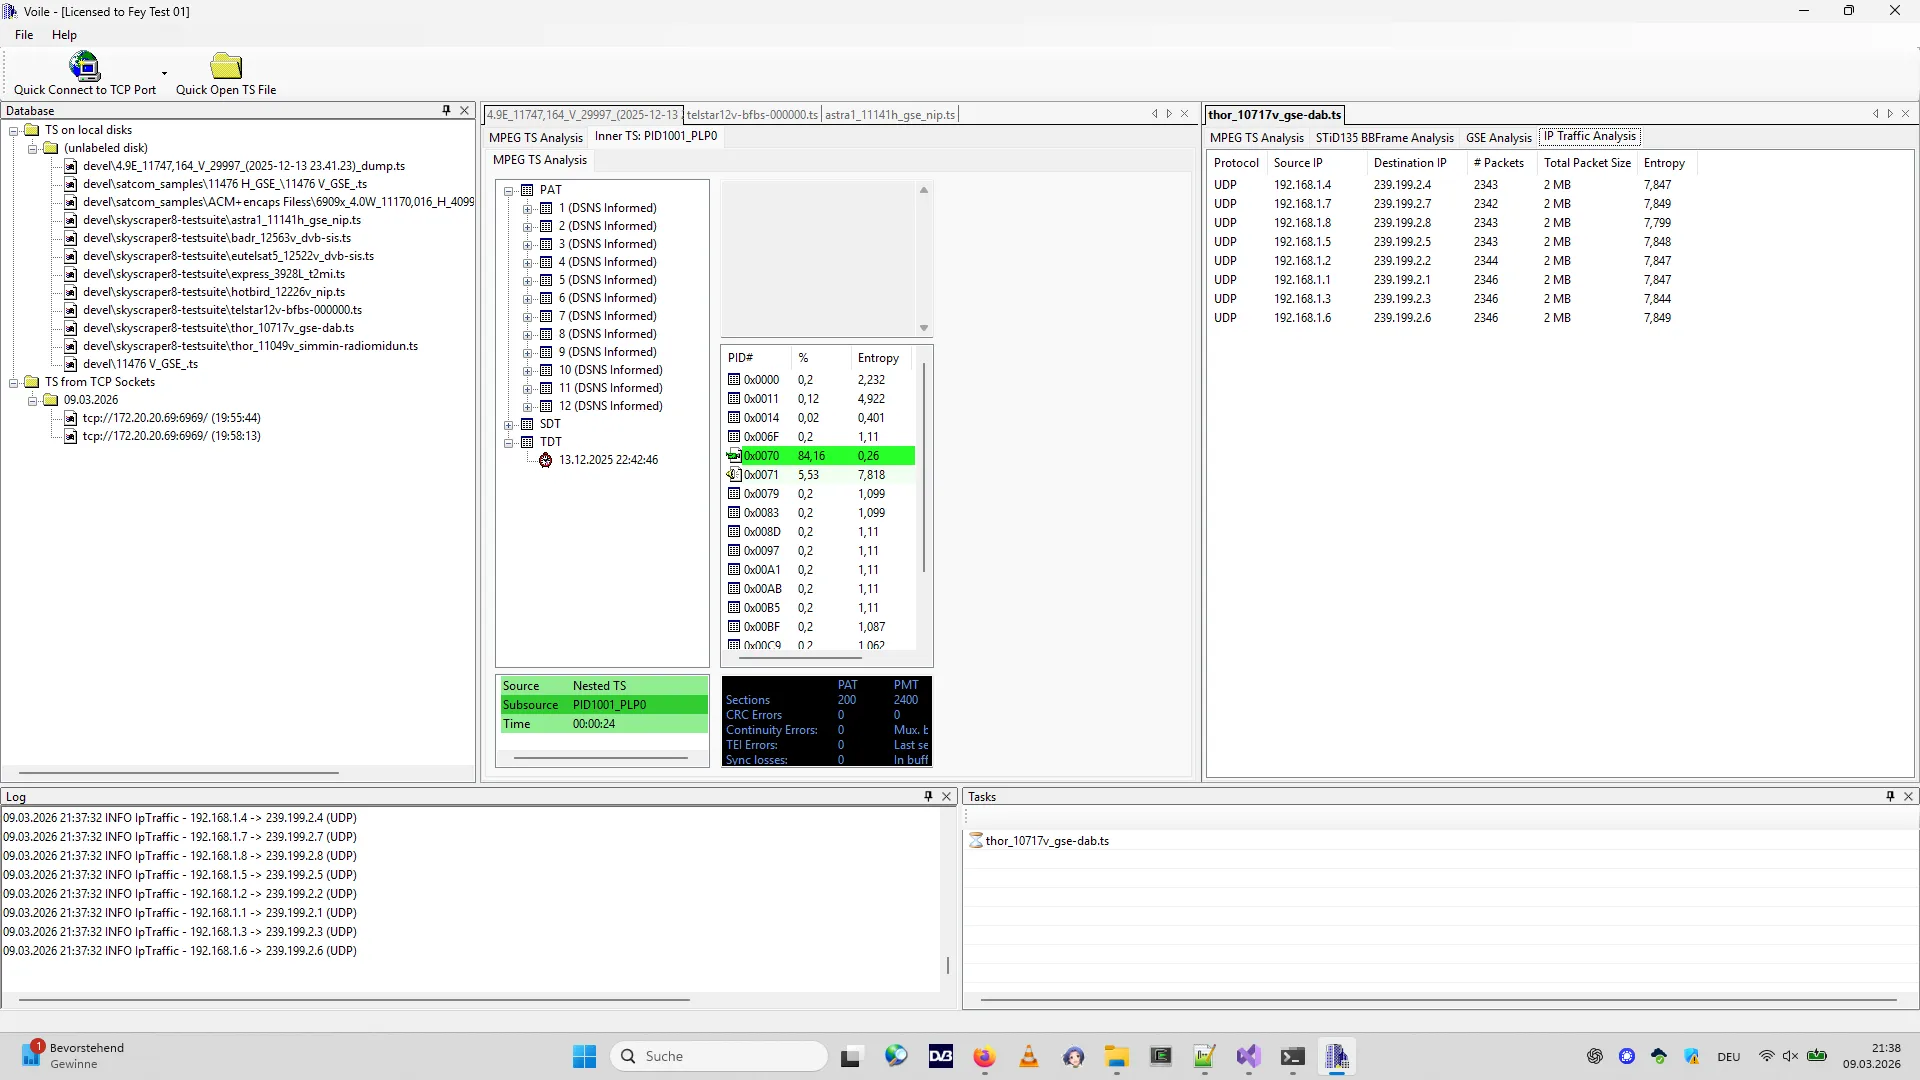Screen dimensions: 1920x1080
Task: Open the File menu
Action: (24, 35)
